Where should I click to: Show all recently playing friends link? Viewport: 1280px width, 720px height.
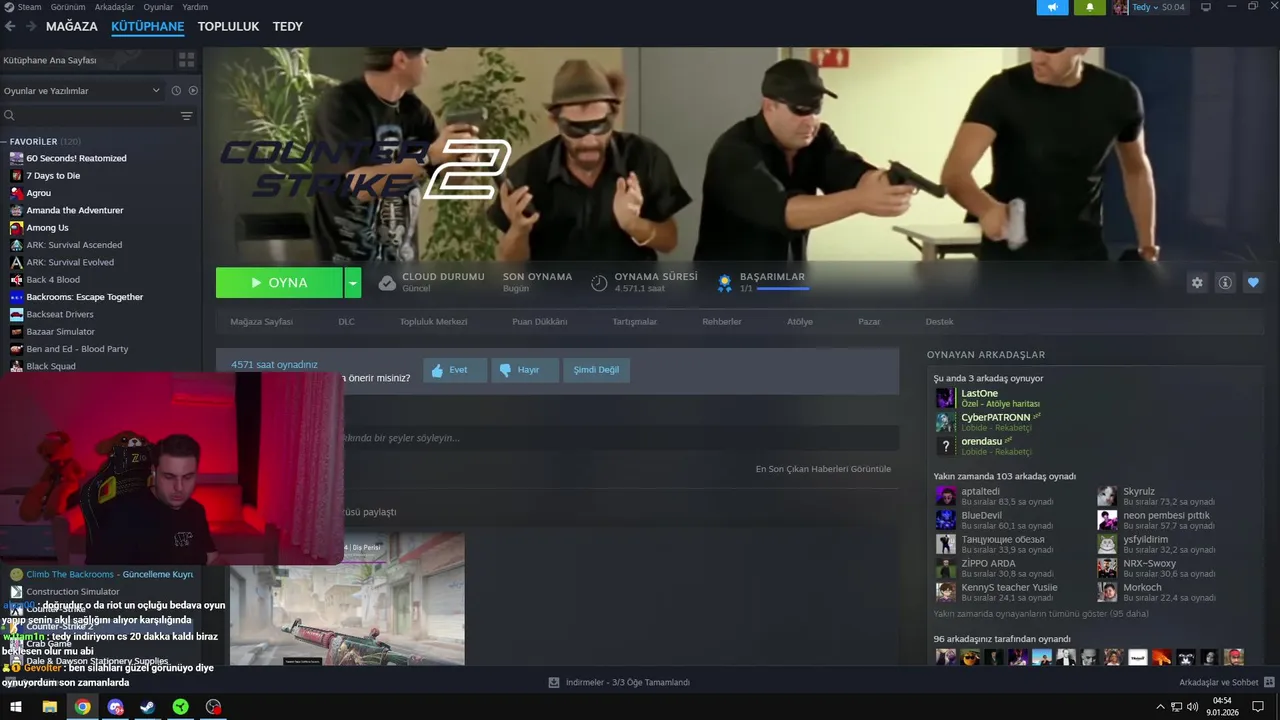[x=1041, y=614]
